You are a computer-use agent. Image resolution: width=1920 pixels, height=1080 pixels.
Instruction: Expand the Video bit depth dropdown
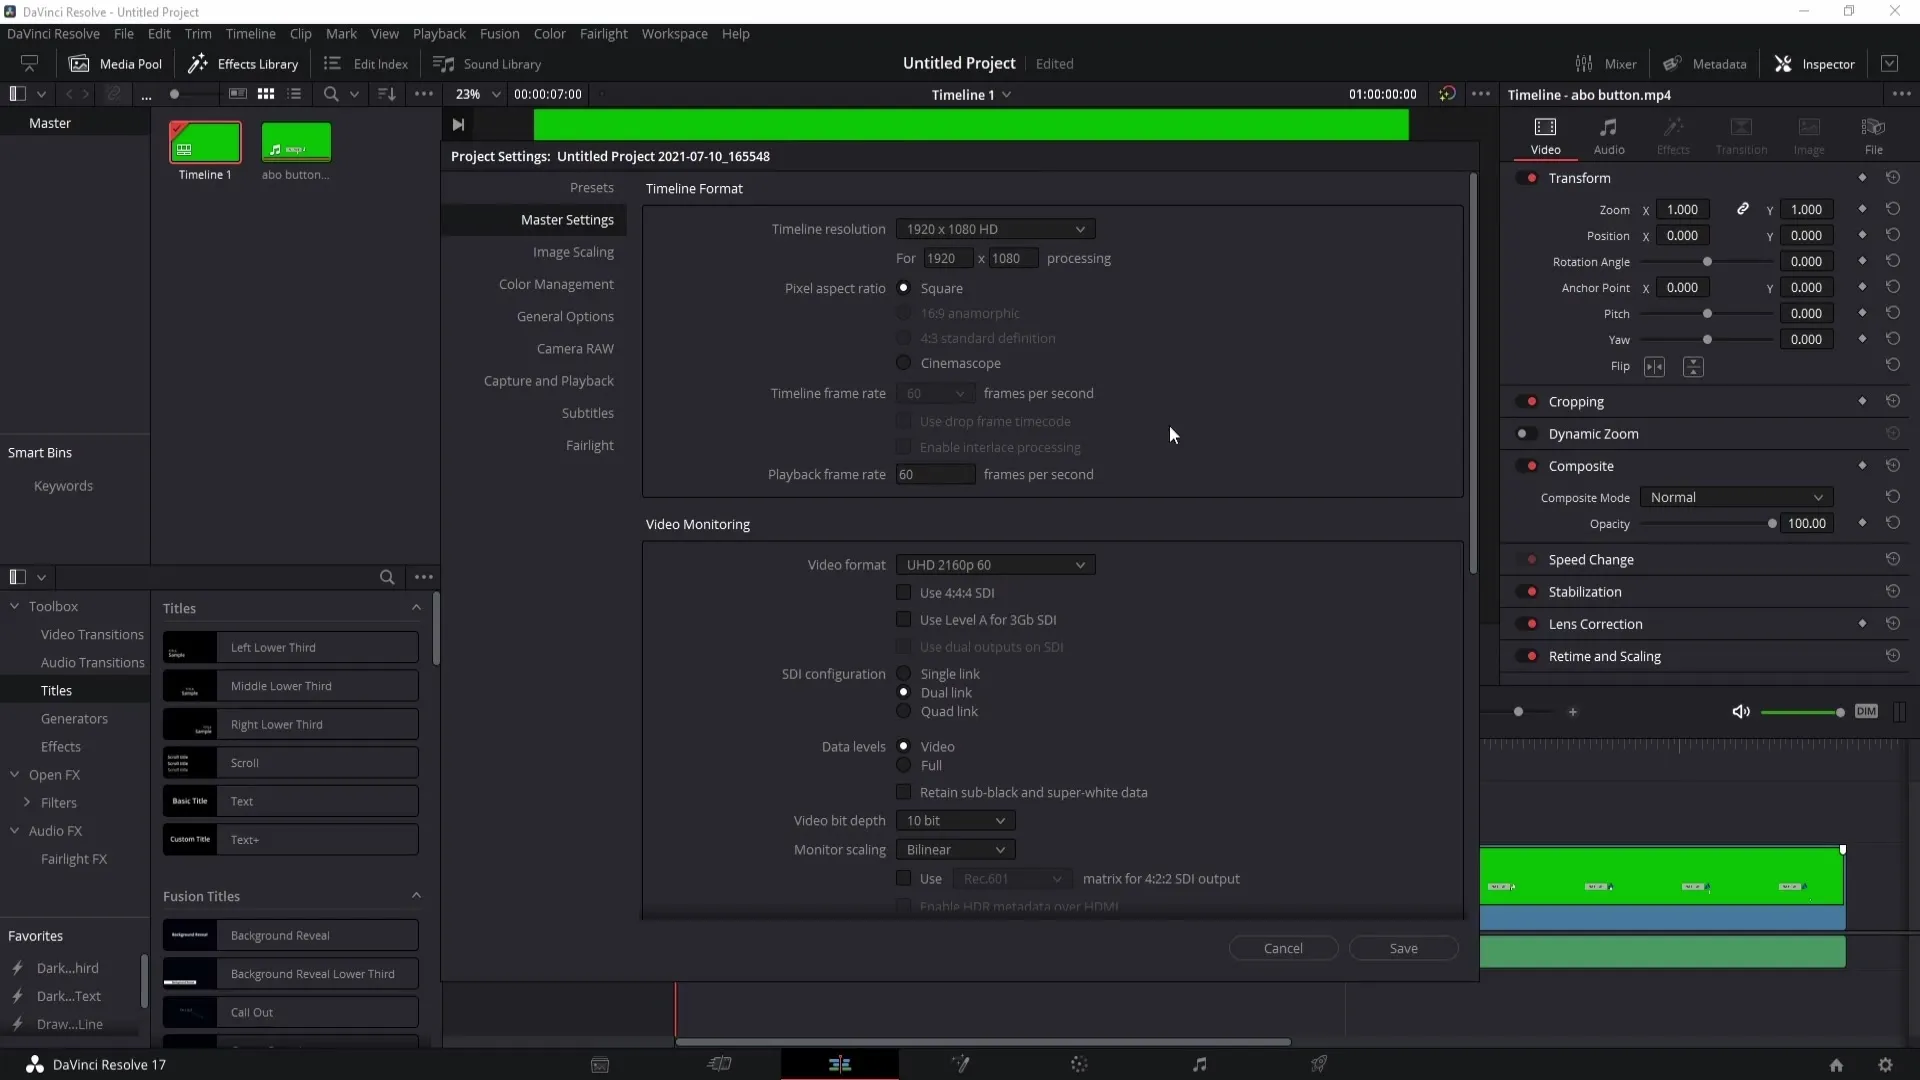956,820
